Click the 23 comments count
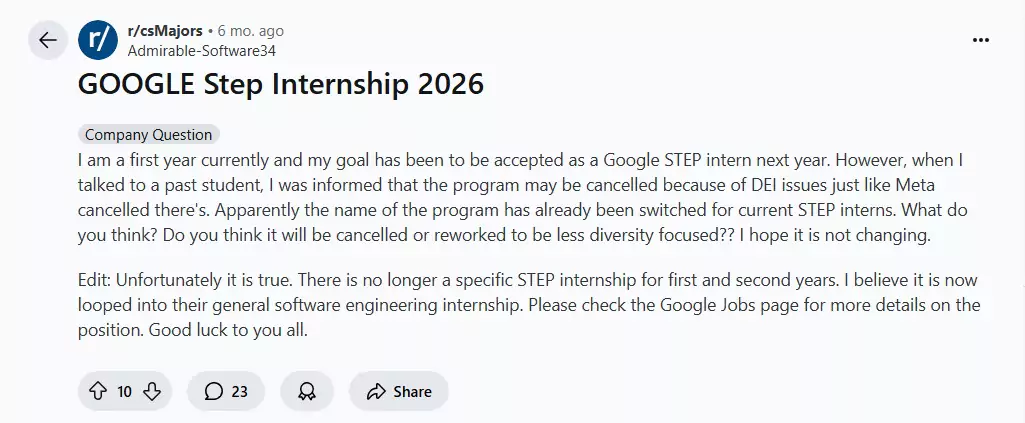 pos(239,391)
